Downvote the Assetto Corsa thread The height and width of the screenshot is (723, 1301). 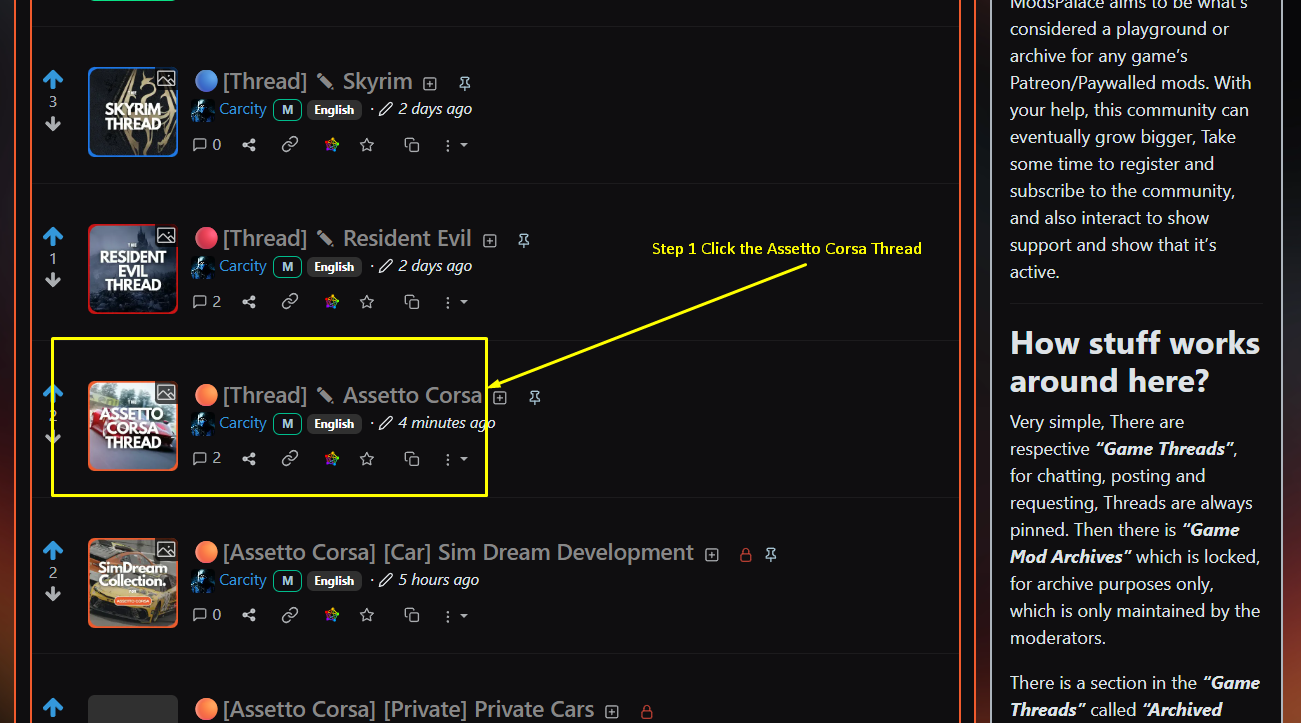[x=53, y=438]
